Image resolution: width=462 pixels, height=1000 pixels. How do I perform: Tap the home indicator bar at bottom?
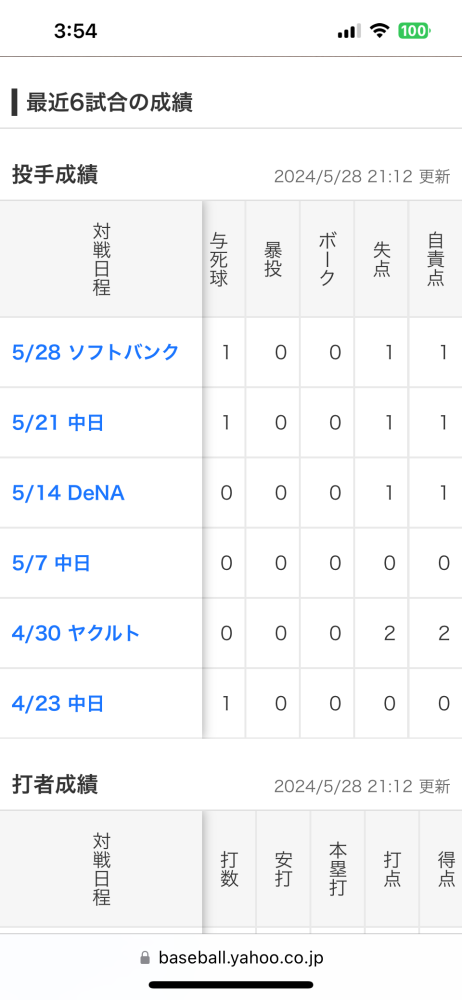(231, 985)
